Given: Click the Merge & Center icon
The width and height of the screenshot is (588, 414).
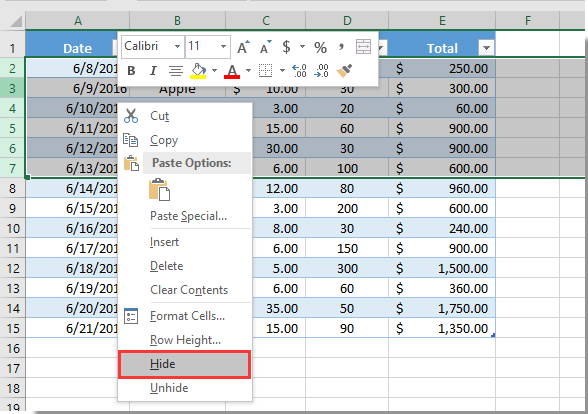Looking at the screenshot, I should pos(363,47).
